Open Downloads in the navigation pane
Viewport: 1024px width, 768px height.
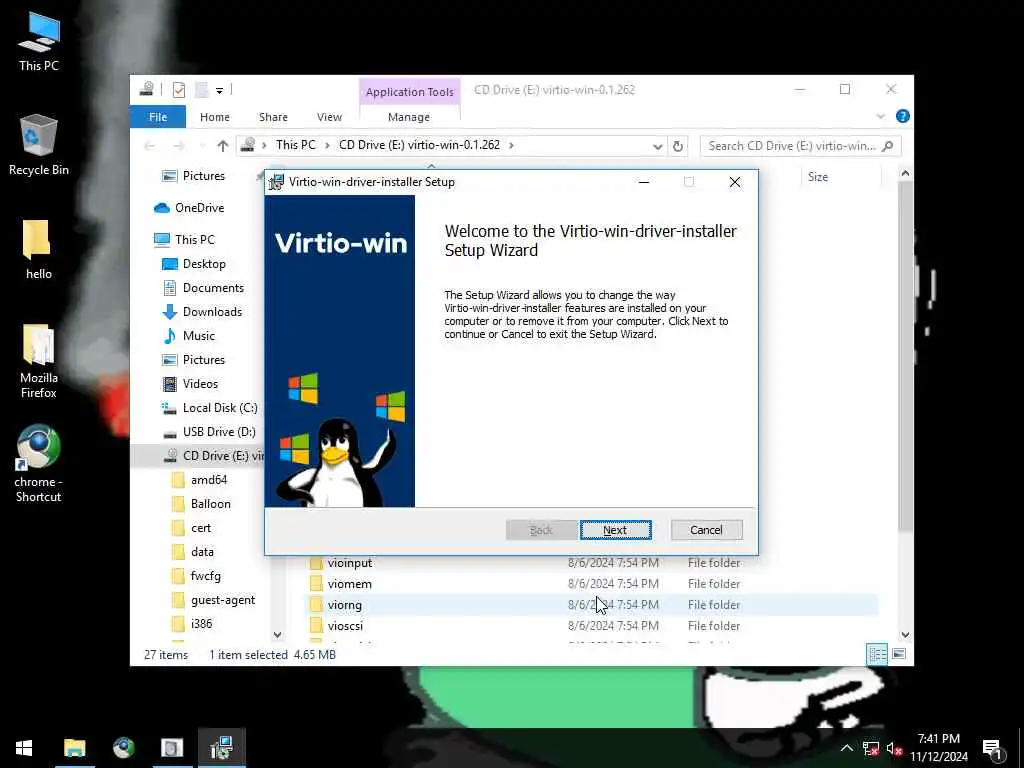point(212,312)
